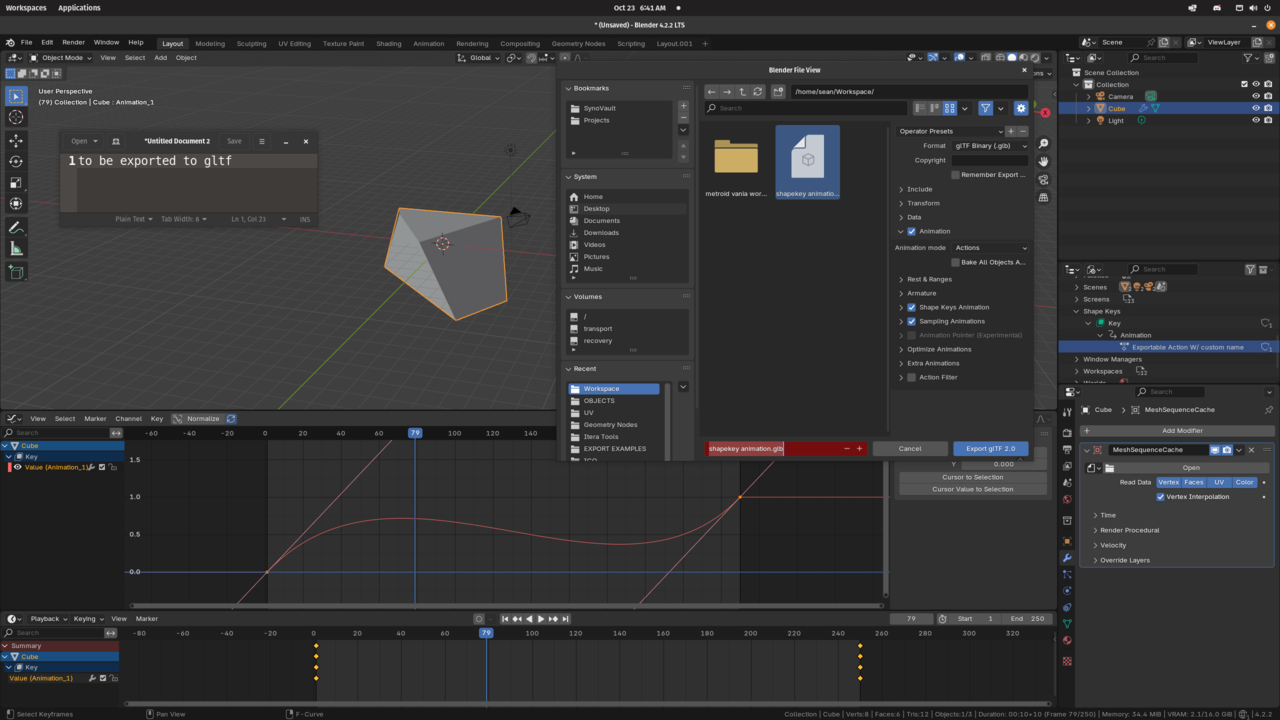Click the Export glTF 2.0 button

(990, 449)
